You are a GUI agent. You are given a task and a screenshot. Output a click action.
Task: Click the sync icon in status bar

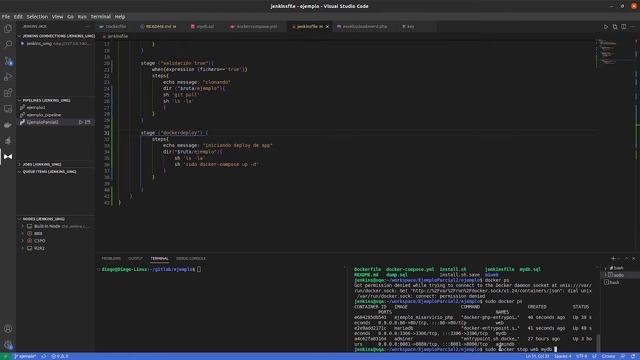click(x=44, y=356)
